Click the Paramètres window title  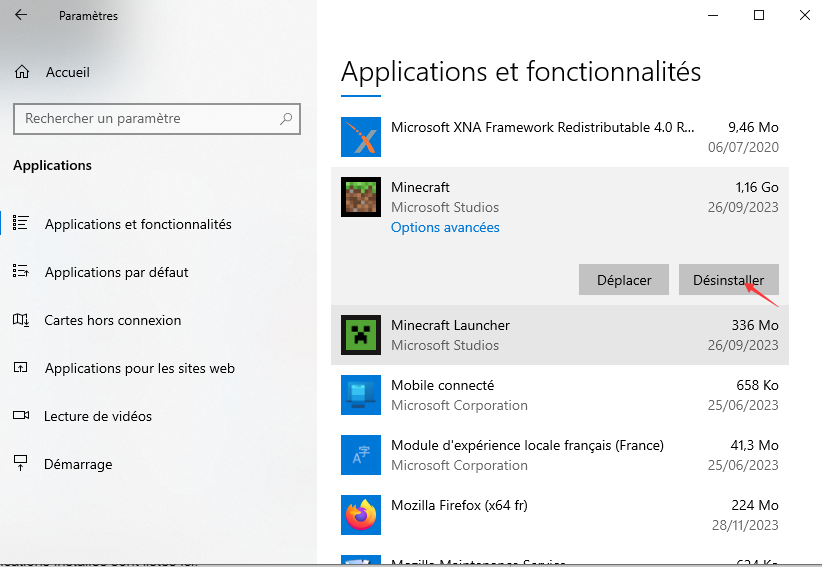click(x=88, y=16)
